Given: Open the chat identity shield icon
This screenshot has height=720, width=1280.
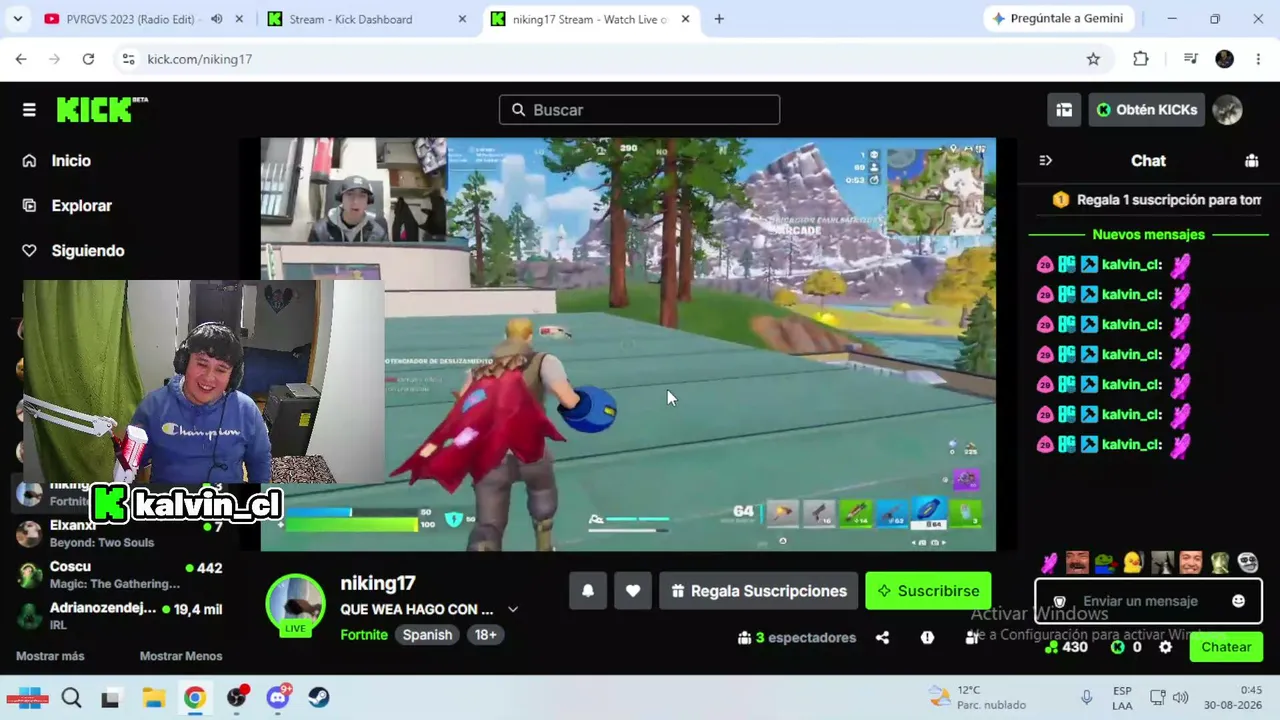Looking at the screenshot, I should coord(1060,601).
